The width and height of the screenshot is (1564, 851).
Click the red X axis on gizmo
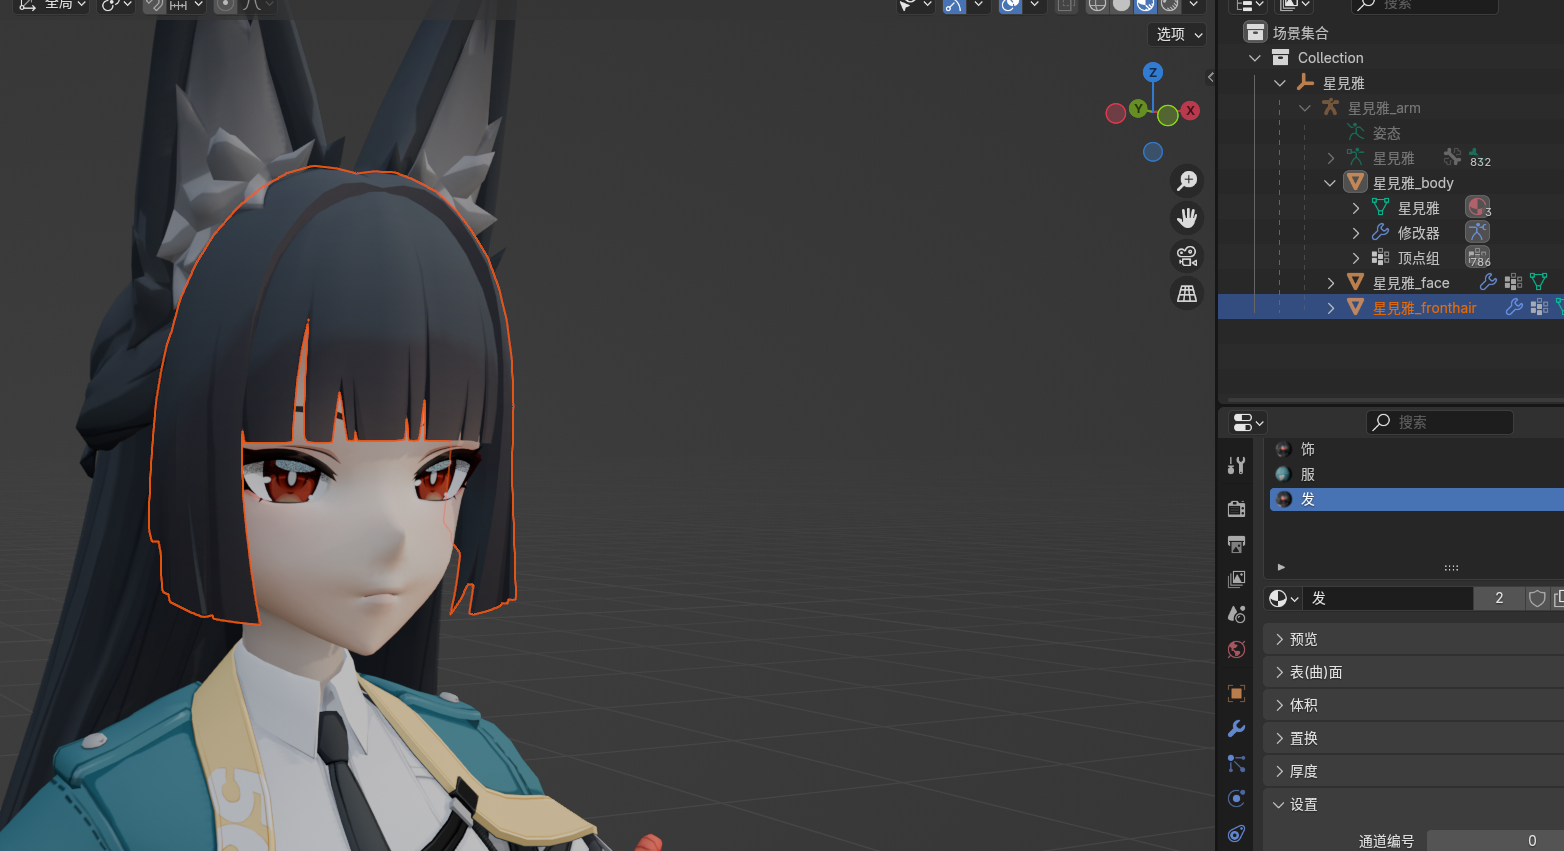tap(1190, 111)
